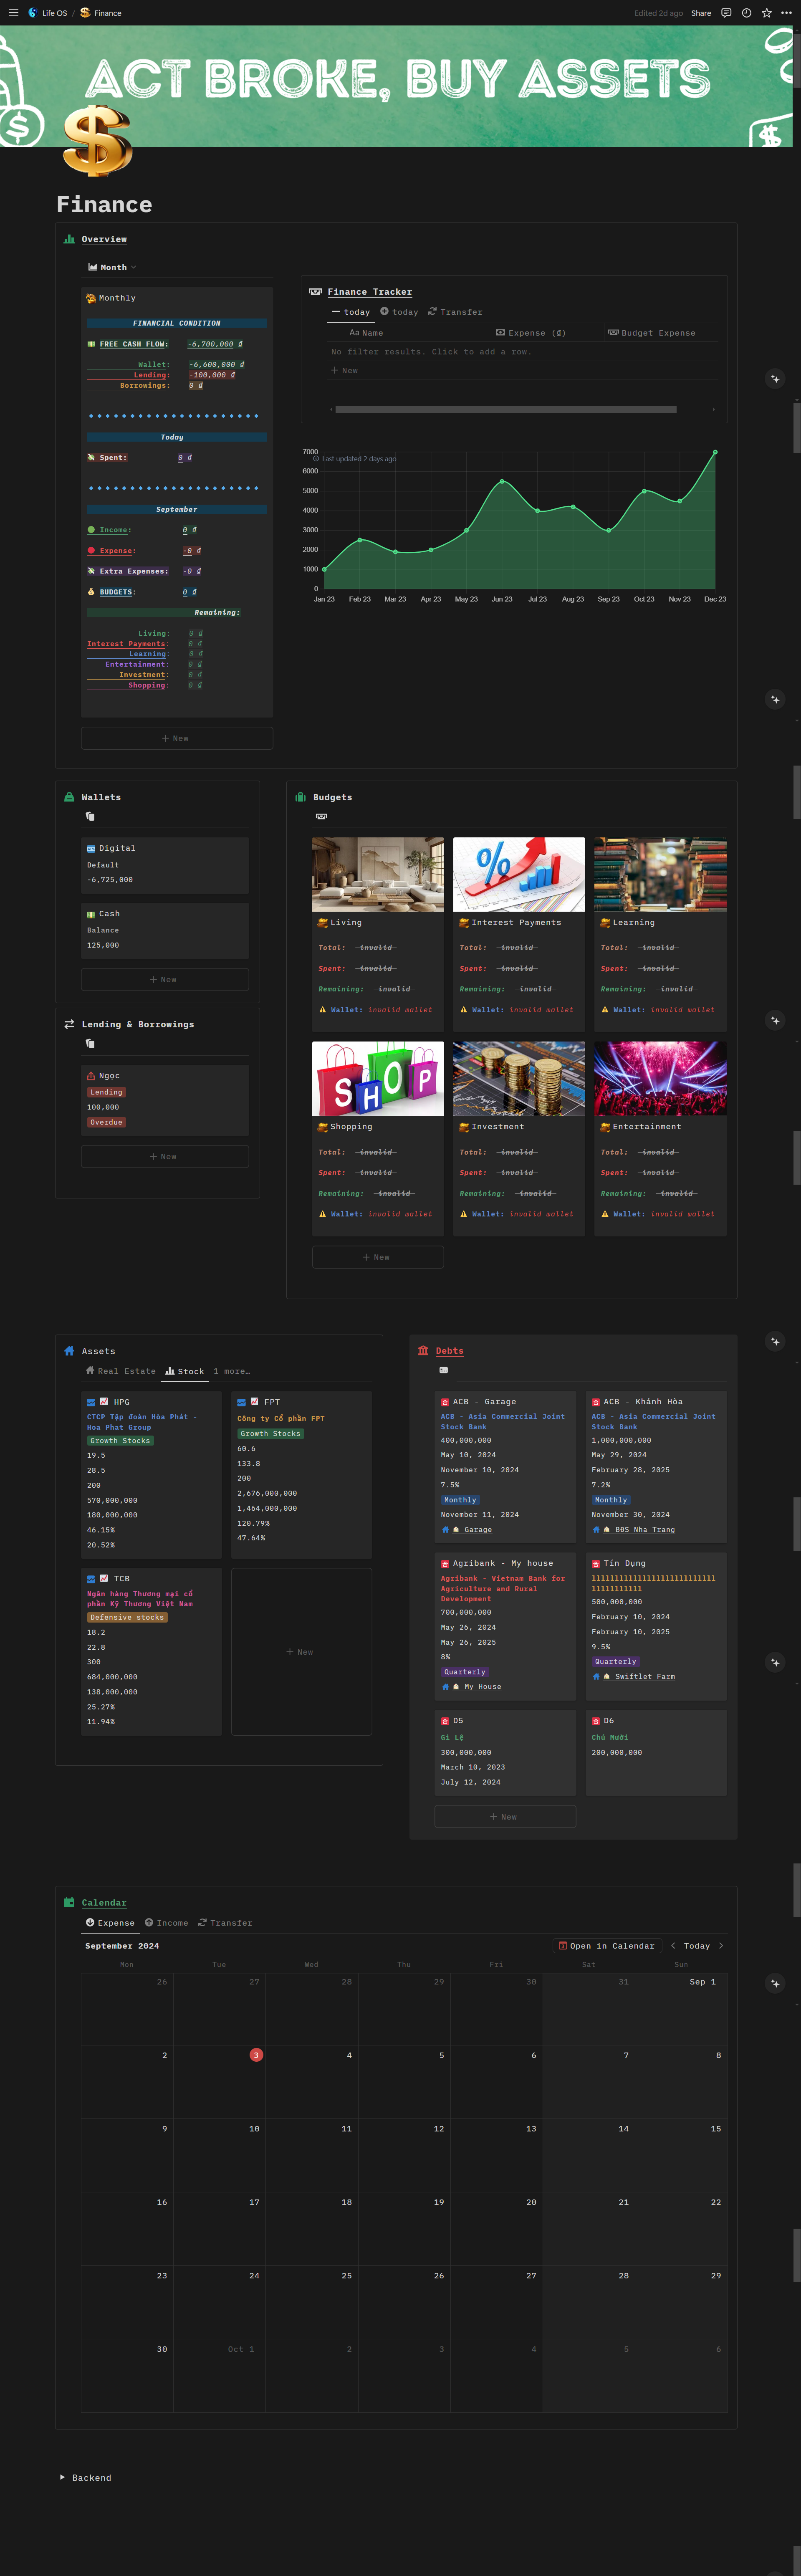Screen dimensions: 801x2576
Task: View page history clock icon
Action: [746, 13]
